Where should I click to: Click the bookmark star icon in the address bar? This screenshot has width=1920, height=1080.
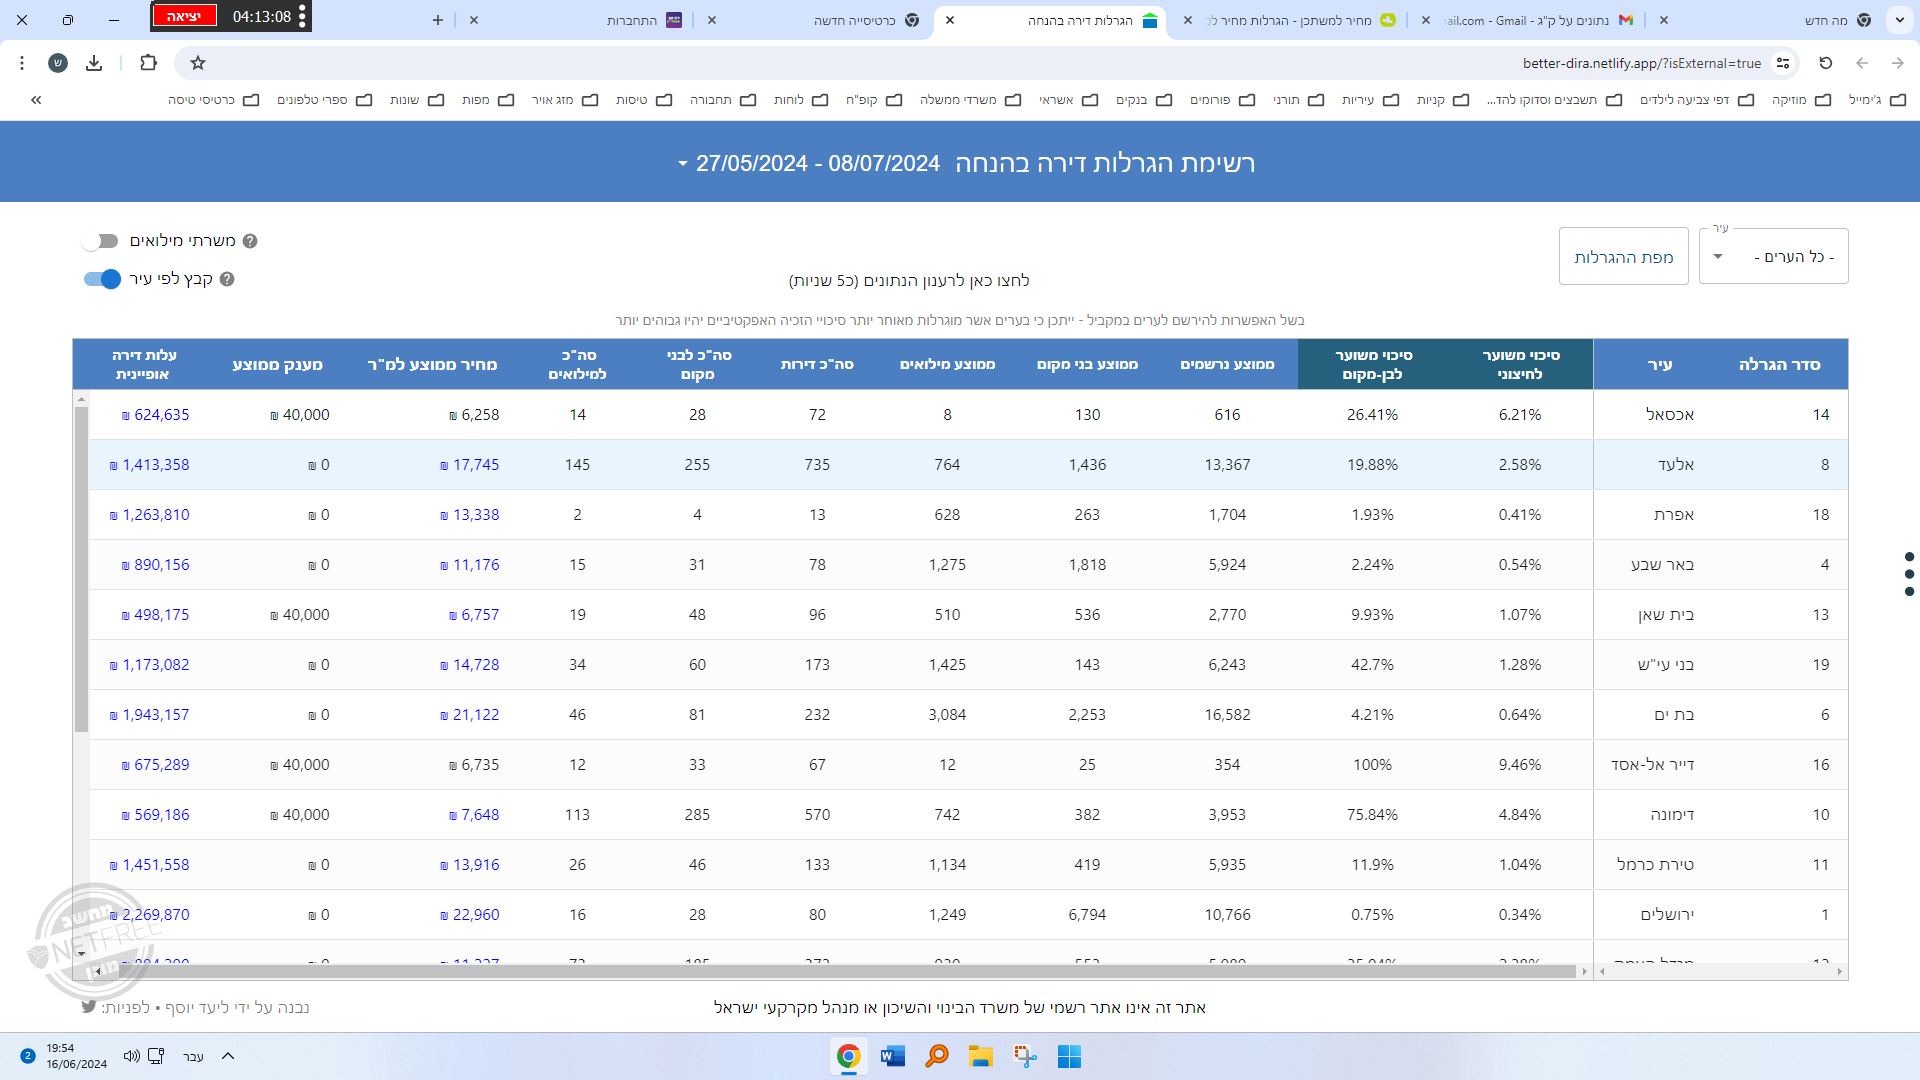click(198, 63)
